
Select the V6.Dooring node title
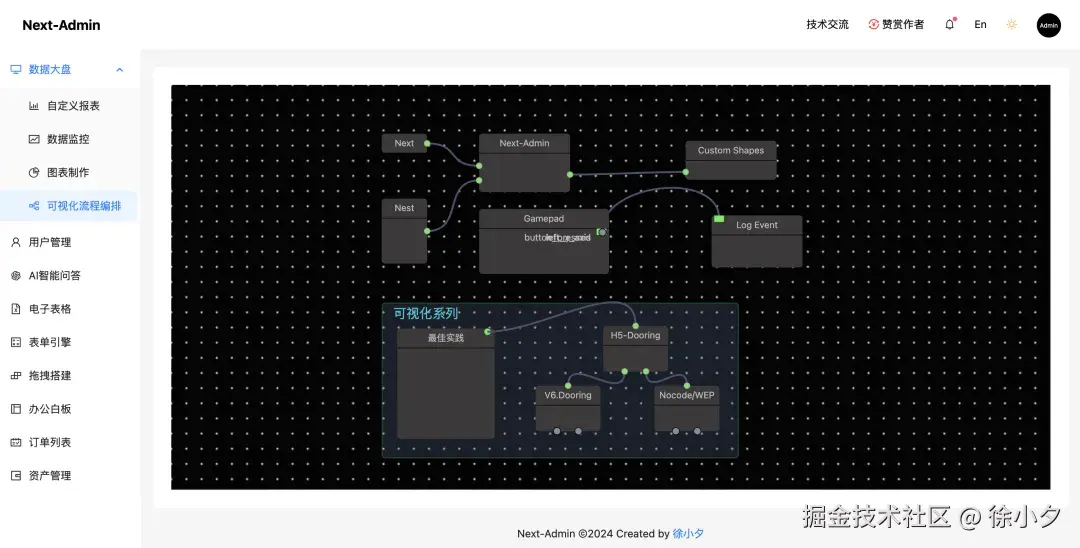coord(568,396)
